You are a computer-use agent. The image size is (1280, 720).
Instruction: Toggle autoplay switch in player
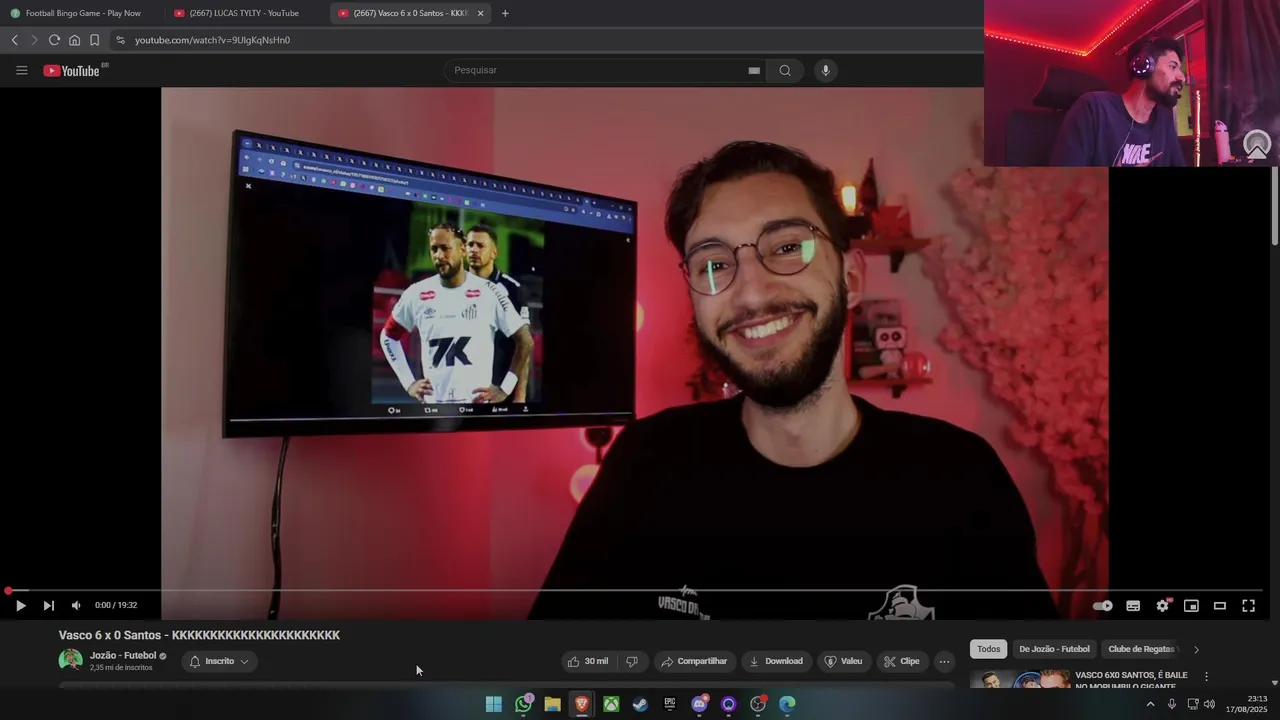point(1103,606)
